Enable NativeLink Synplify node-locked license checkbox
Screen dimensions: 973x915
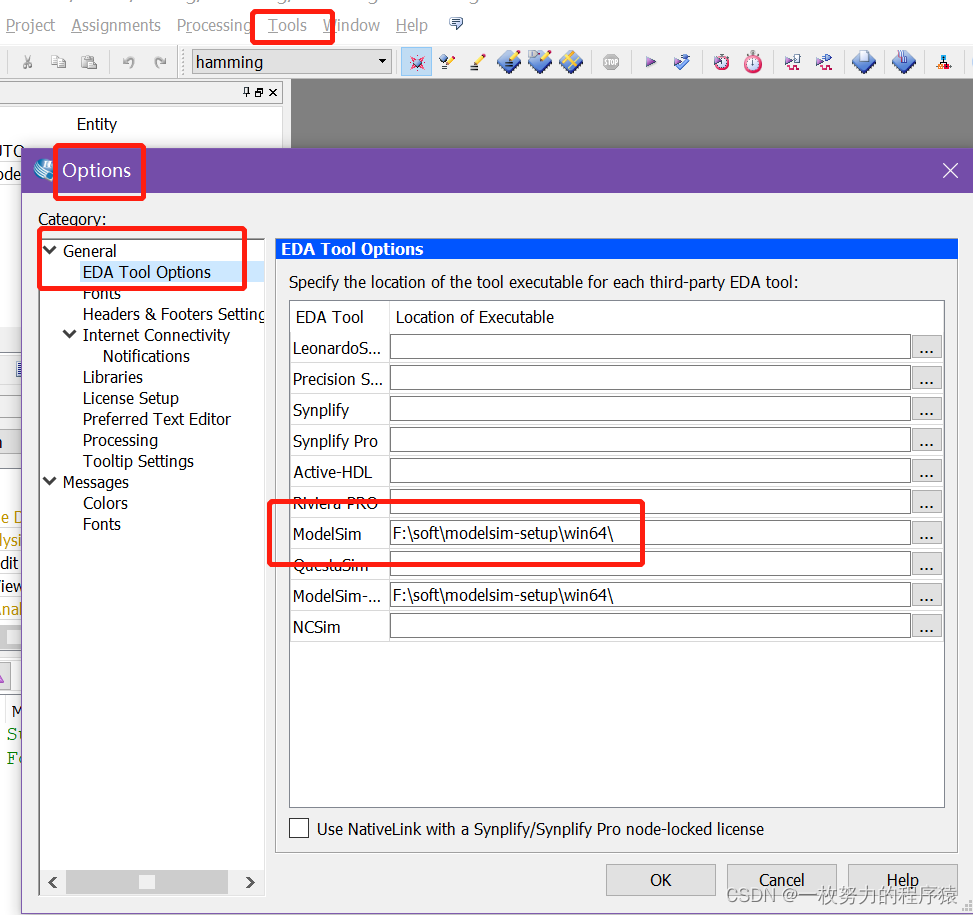(299, 828)
